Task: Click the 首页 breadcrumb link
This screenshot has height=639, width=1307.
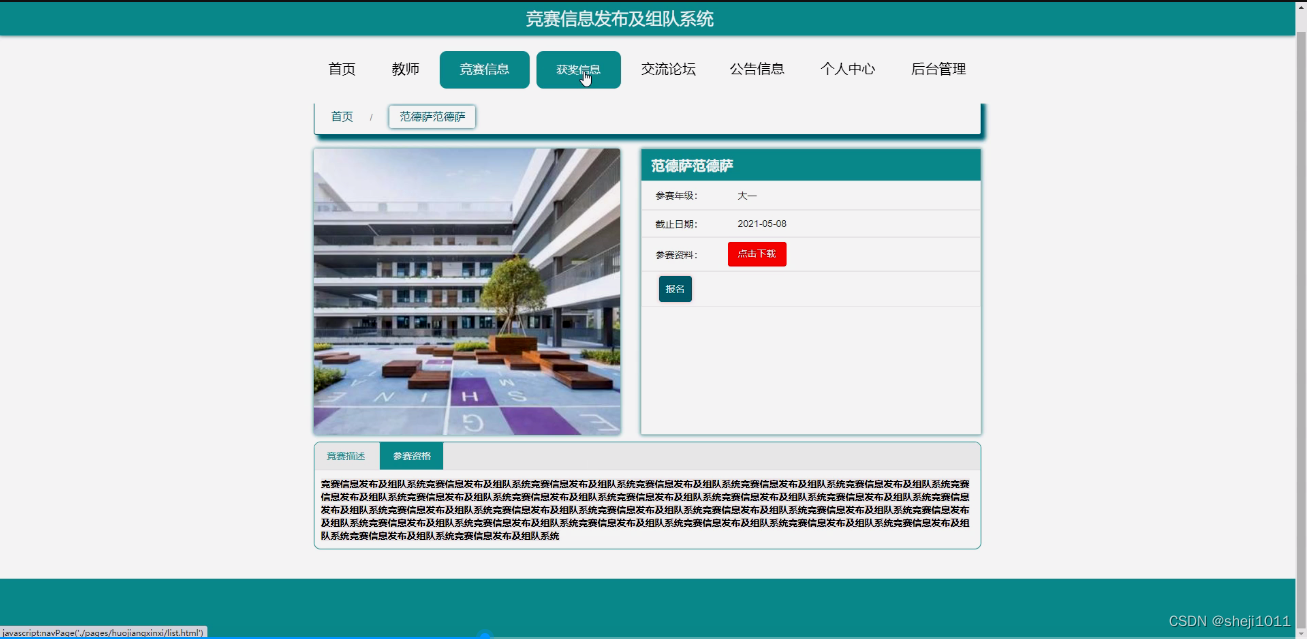Action: 341,116
